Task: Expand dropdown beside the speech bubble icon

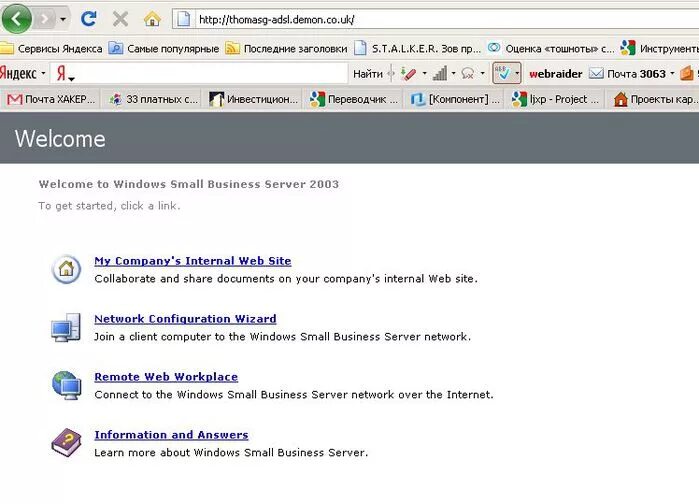Action: pos(482,73)
